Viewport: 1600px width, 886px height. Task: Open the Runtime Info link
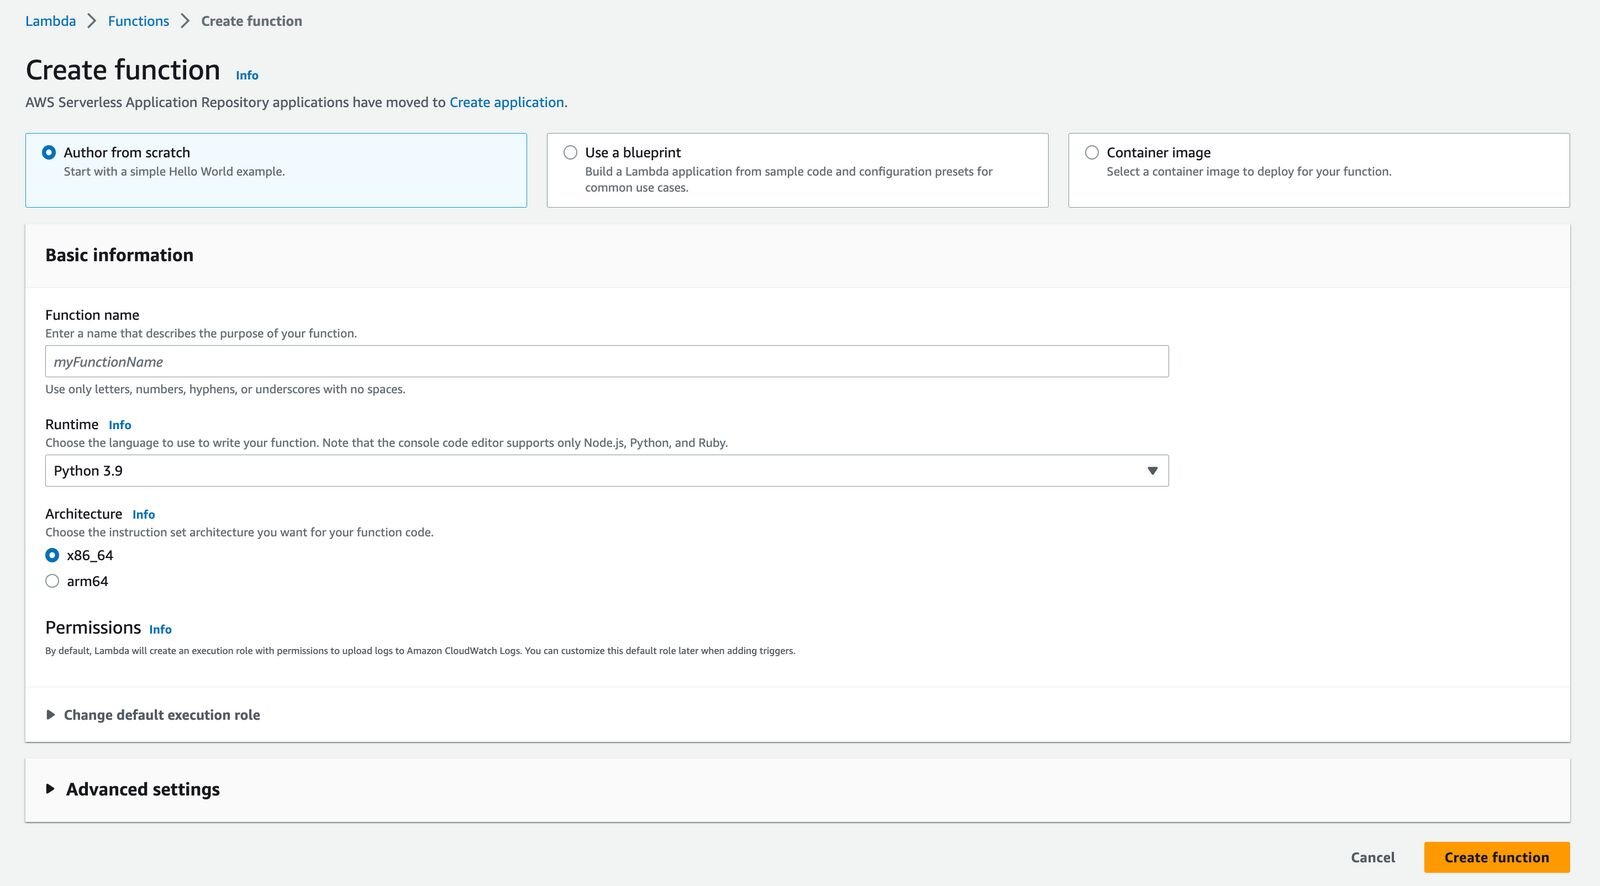pos(120,425)
